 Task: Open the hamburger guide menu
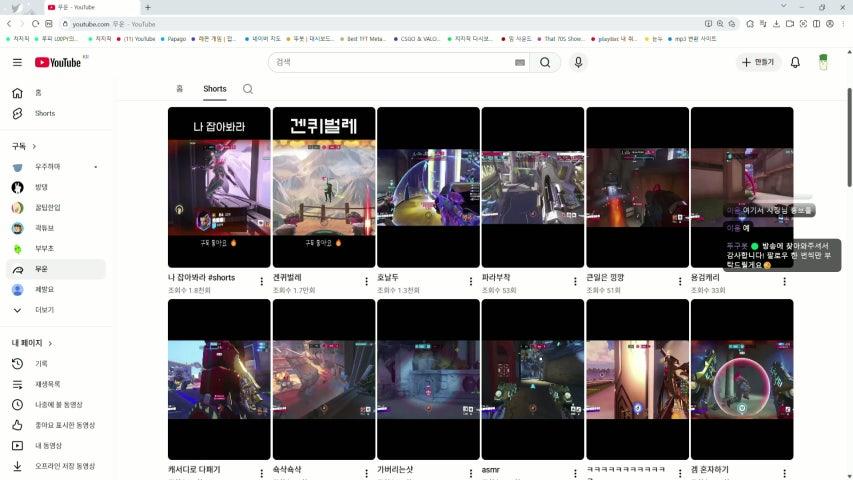[x=17, y=62]
